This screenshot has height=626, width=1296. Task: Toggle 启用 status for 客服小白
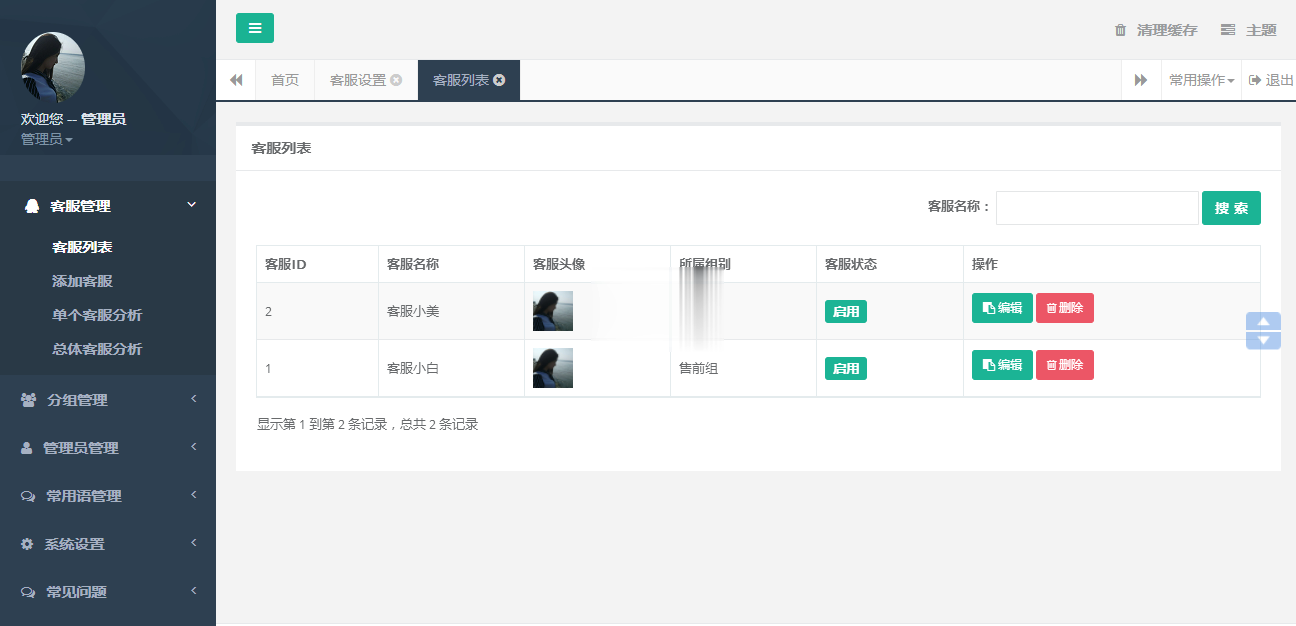[845, 368]
